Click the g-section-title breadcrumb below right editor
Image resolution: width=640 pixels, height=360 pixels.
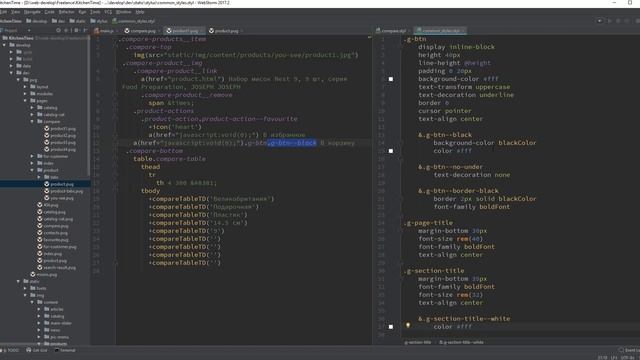click(x=417, y=342)
